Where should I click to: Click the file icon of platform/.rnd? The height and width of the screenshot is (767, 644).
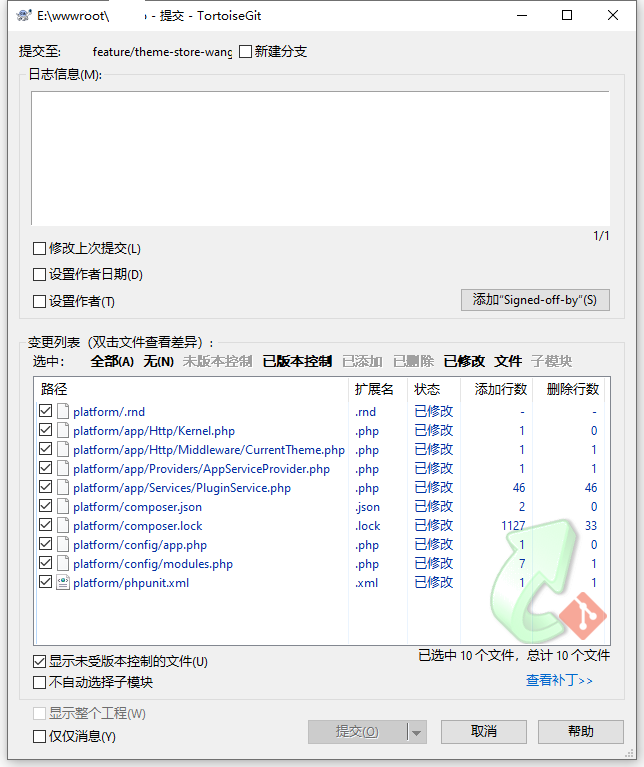[x=63, y=411]
